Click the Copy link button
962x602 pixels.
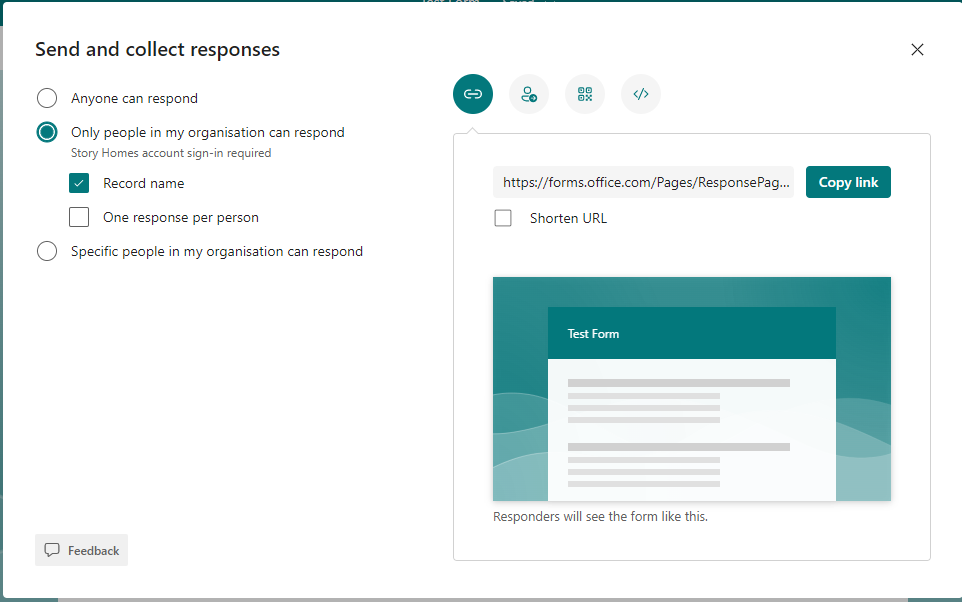[848, 182]
